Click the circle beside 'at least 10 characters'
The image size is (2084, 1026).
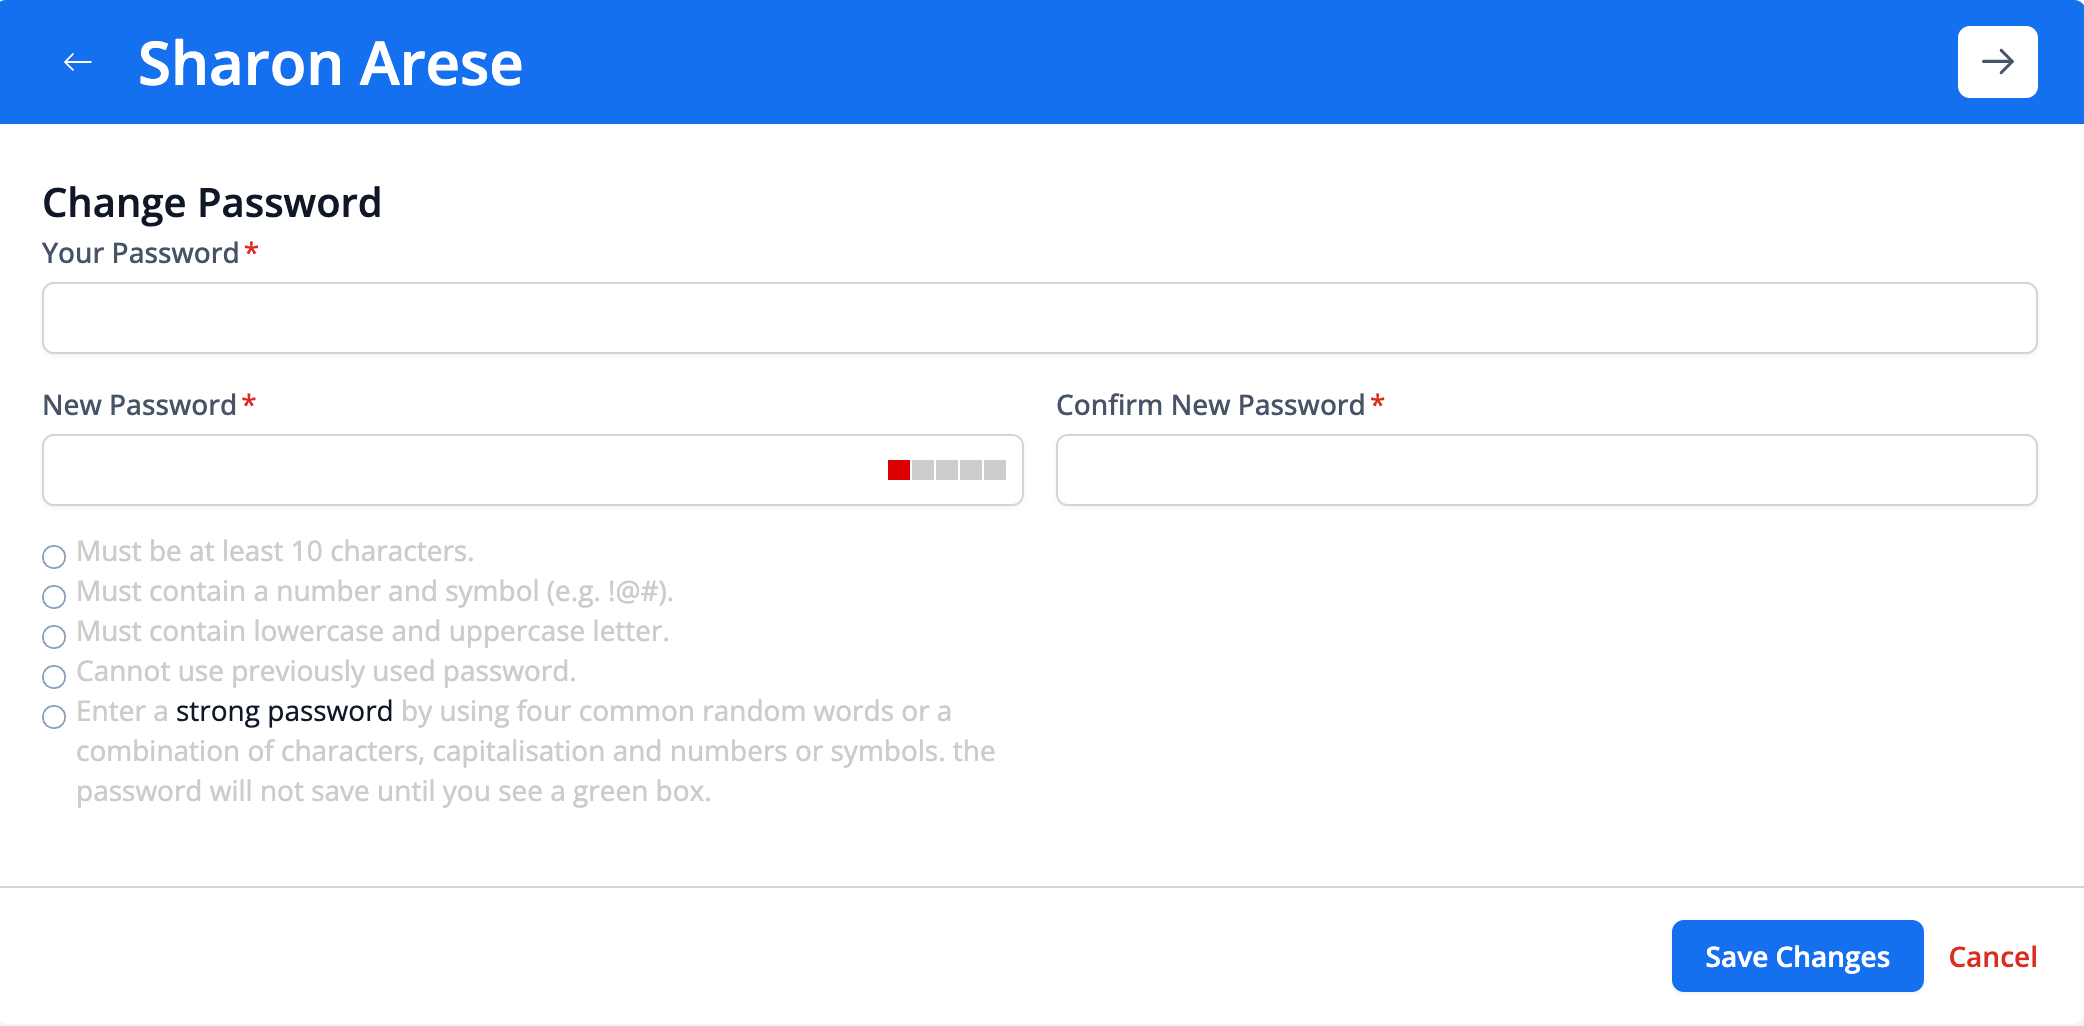[x=54, y=556]
